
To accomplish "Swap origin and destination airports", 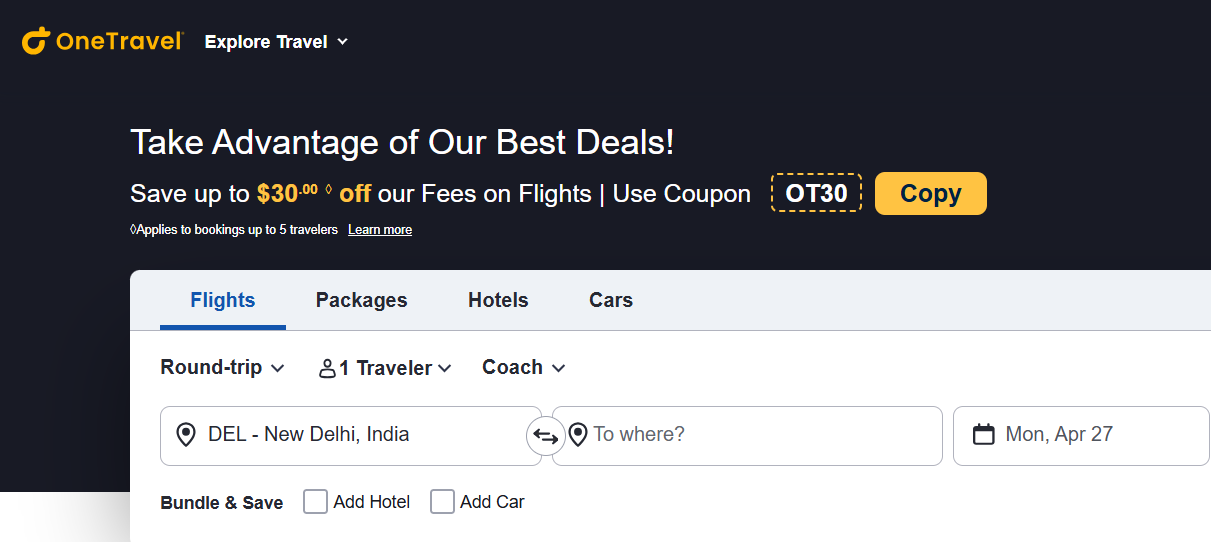I will [x=545, y=436].
